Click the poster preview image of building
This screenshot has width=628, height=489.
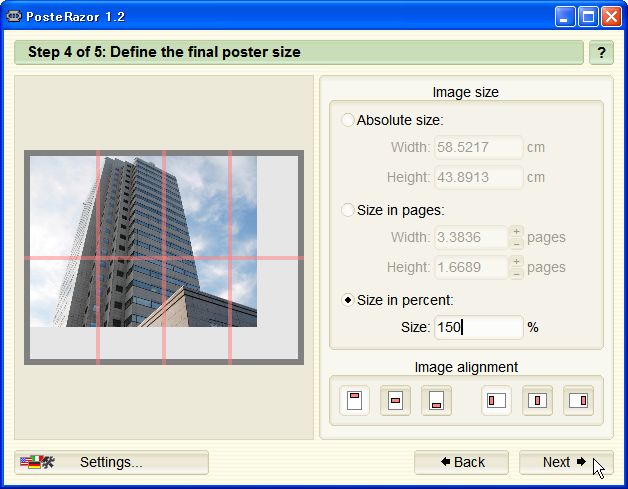coord(143,241)
